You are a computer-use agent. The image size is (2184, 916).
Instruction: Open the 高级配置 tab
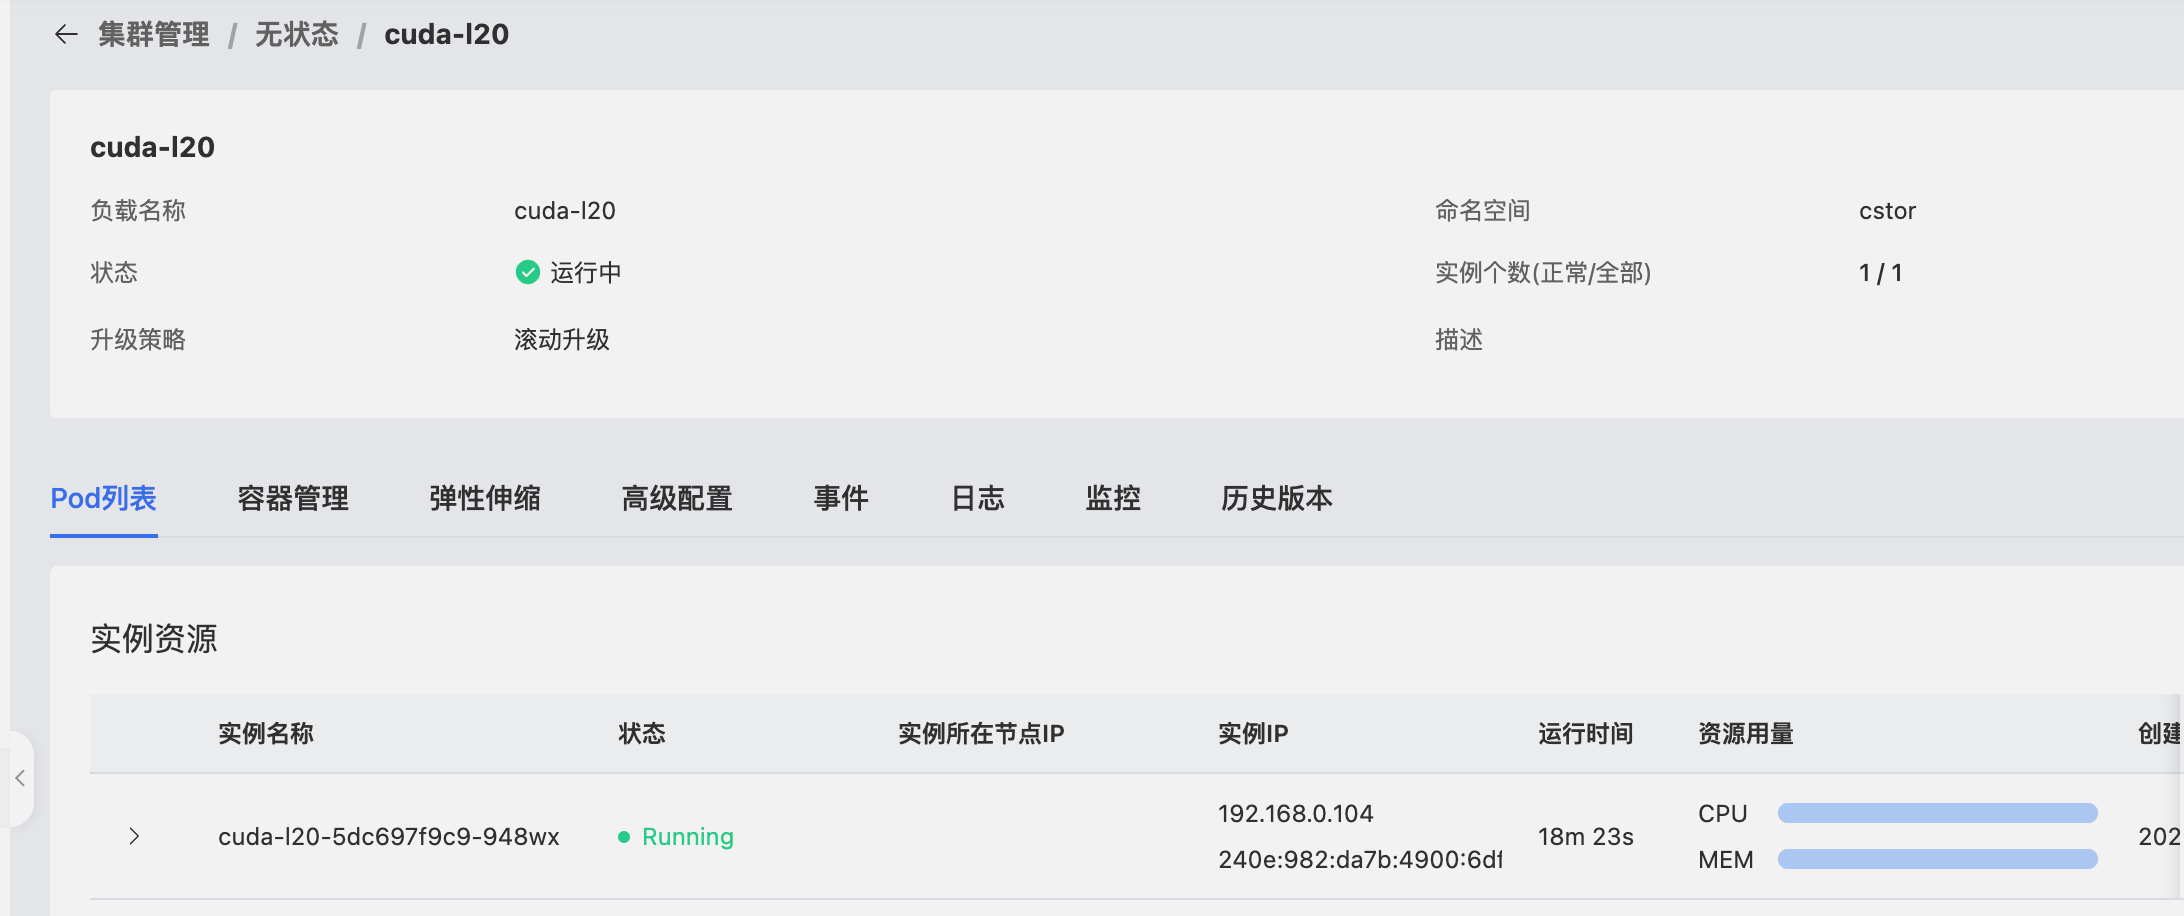click(x=677, y=498)
